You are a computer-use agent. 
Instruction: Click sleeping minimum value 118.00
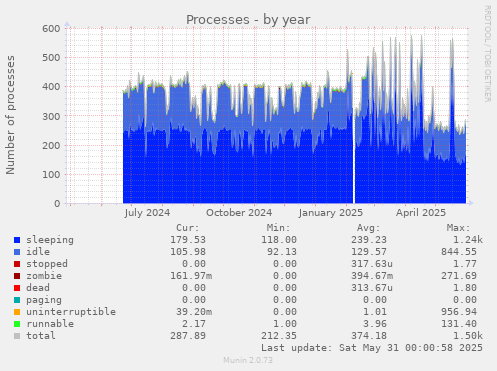279,240
